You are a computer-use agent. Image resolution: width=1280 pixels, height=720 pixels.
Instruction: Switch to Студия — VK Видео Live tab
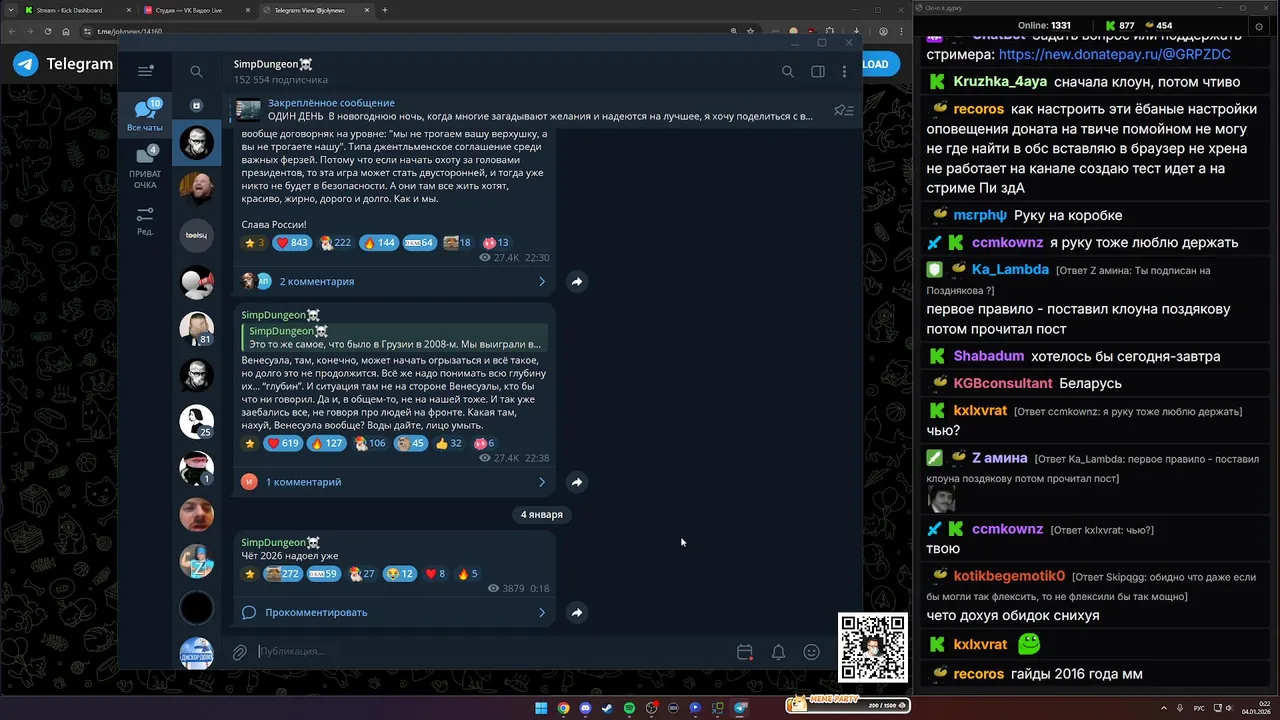click(x=196, y=10)
